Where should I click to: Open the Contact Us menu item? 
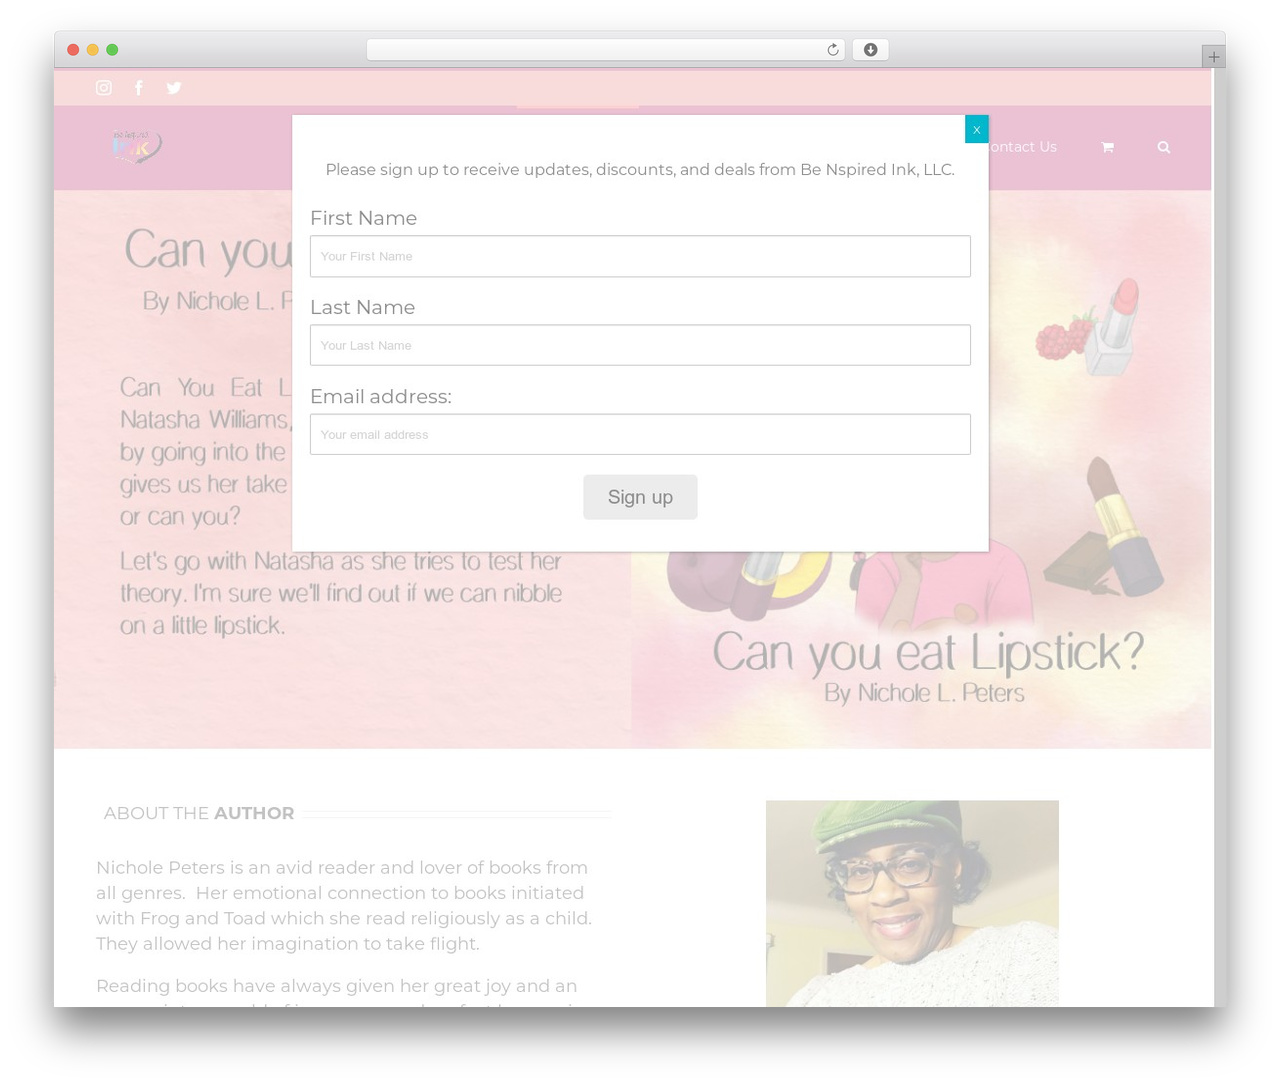1022,147
